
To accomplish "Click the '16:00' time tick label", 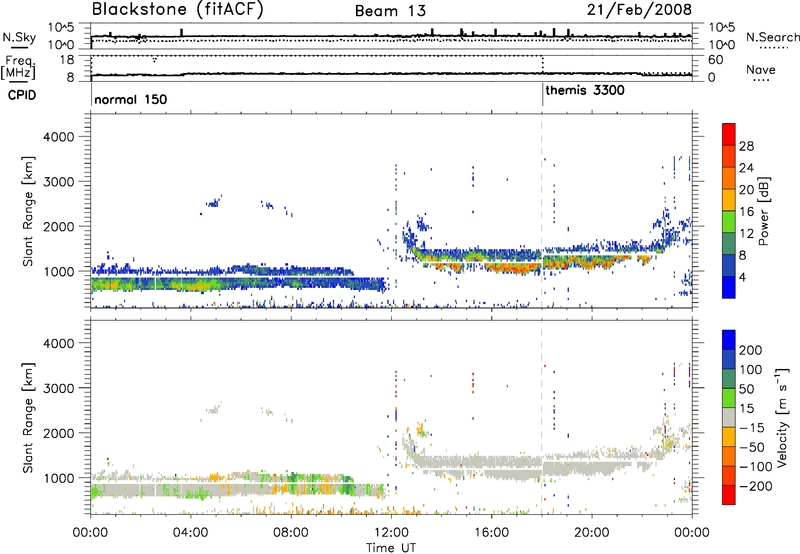I will [x=491, y=533].
